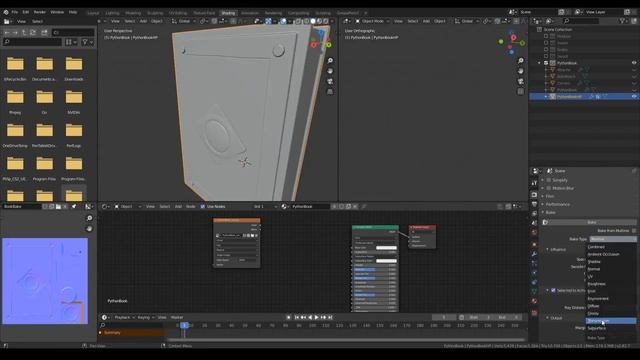Open Object Data green triangle tab
Image resolution: width=640 pixels, height=360 pixels.
click(534, 291)
